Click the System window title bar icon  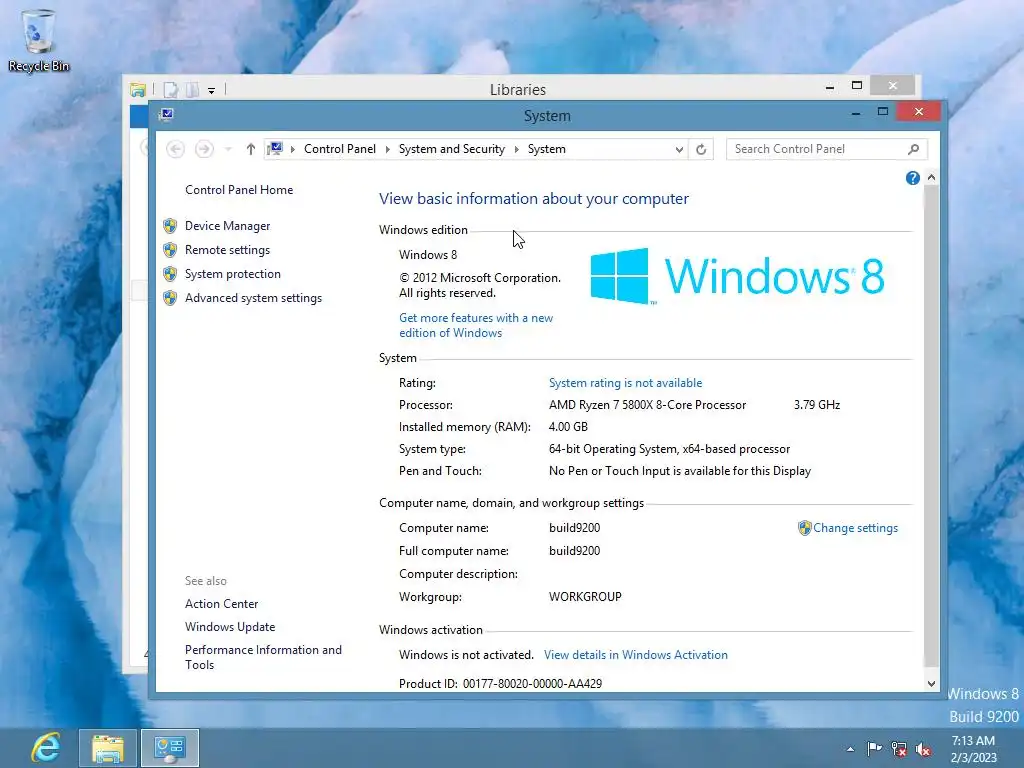(x=167, y=115)
